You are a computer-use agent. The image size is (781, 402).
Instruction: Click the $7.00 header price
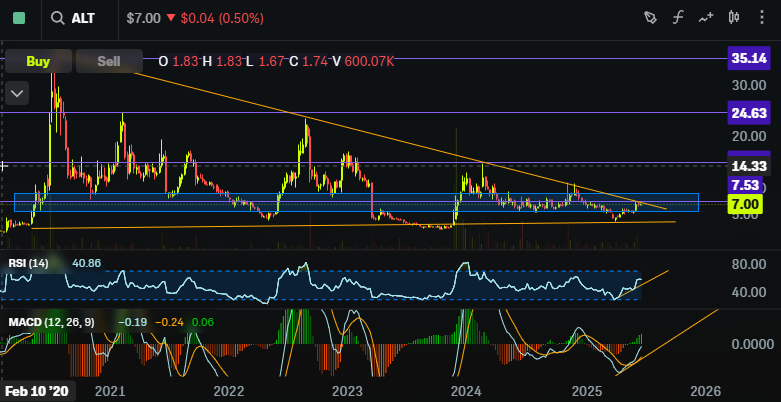pos(144,18)
